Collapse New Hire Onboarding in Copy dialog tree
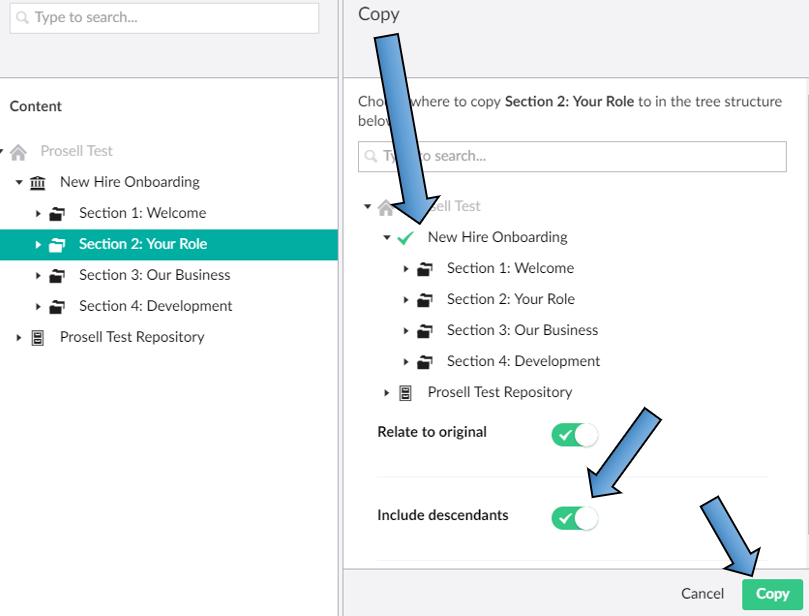The image size is (809, 616). [386, 238]
